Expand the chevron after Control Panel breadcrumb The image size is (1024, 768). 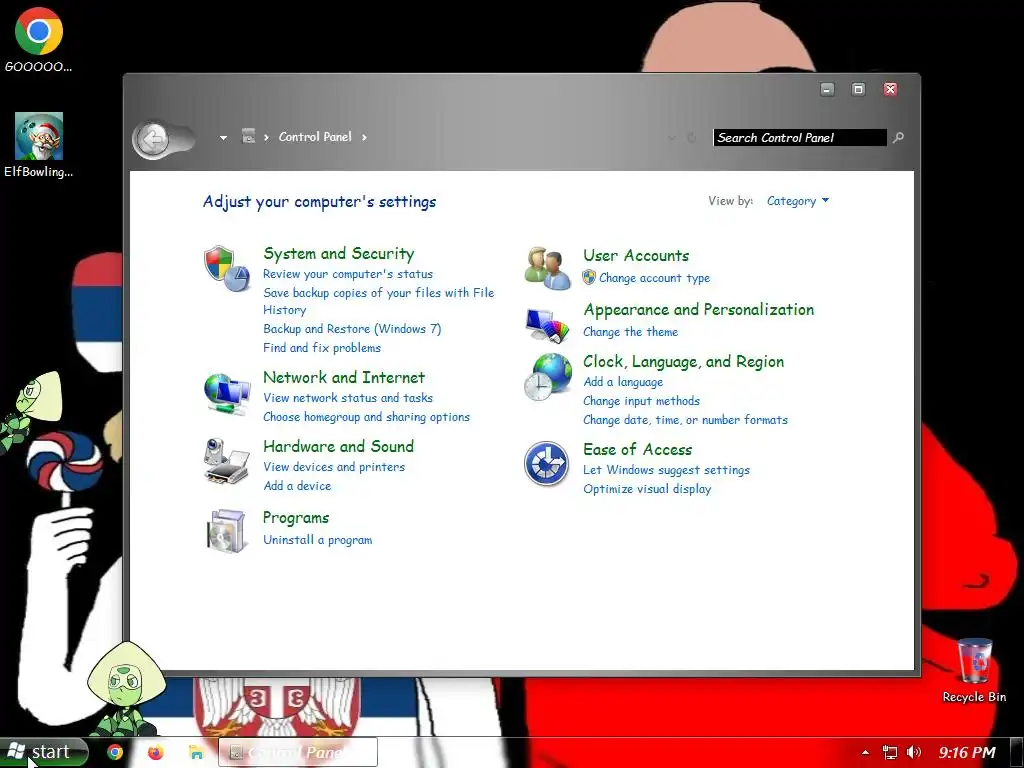(x=364, y=137)
